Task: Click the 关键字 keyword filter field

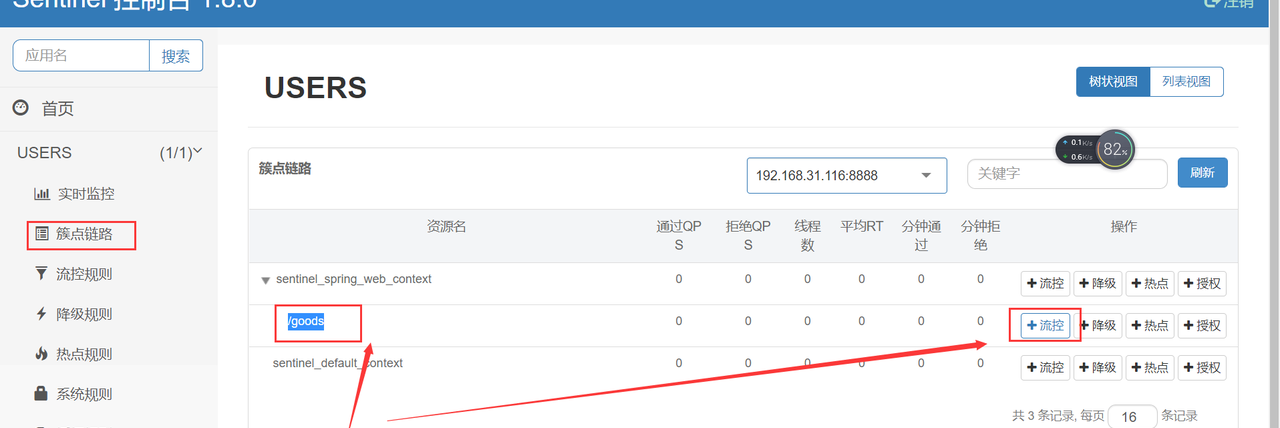Action: click(x=1067, y=173)
